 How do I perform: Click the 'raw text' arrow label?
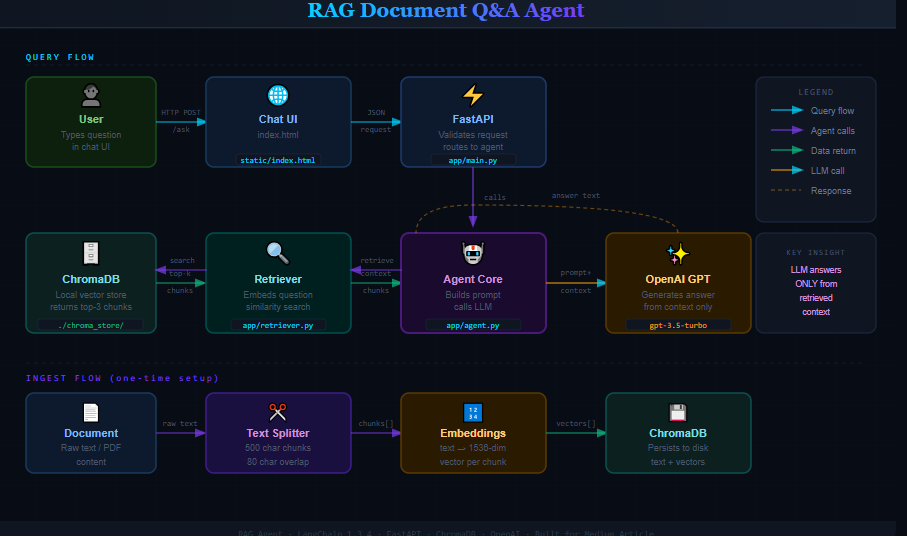180,424
